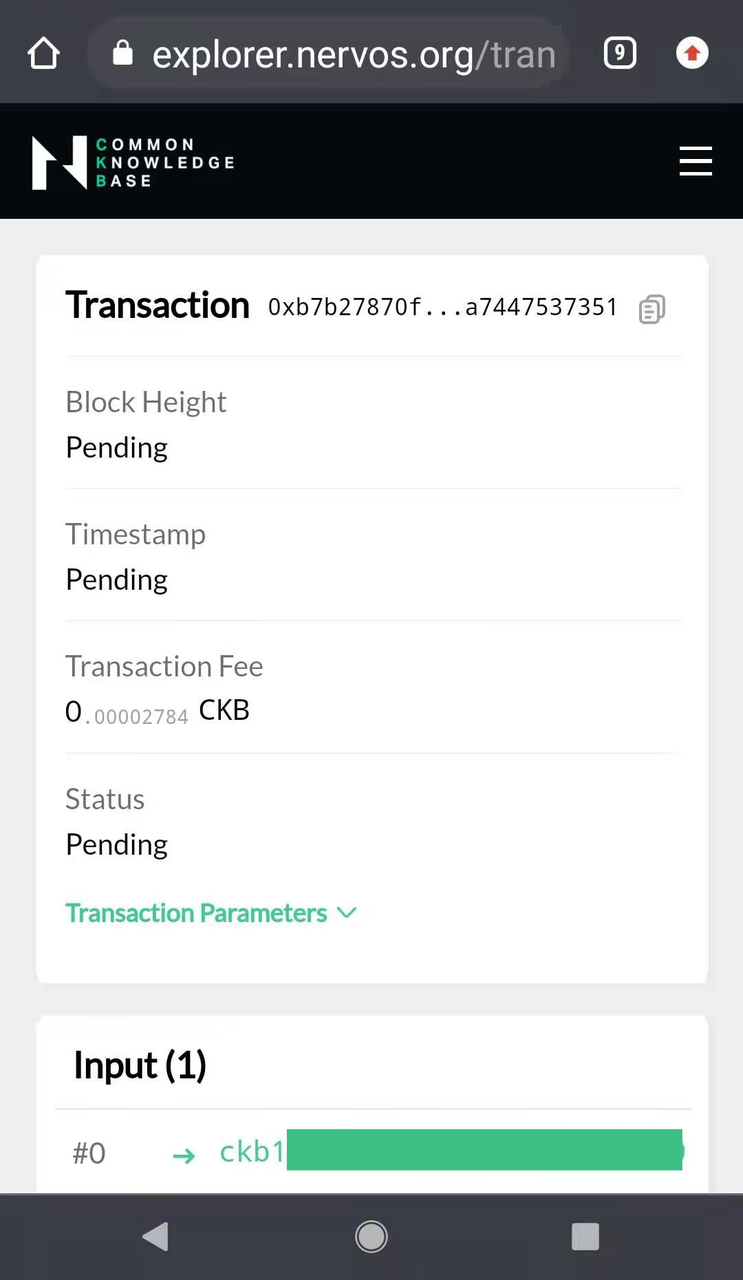
Task: Select the Transaction Fee CKB value
Action: (157, 712)
